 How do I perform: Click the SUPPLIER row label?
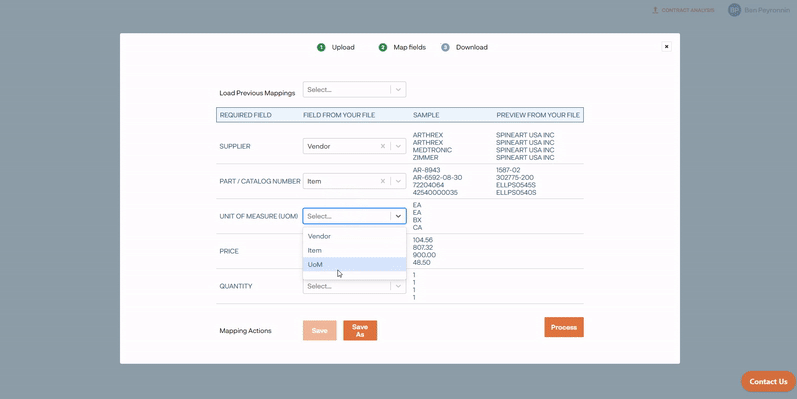[235, 146]
